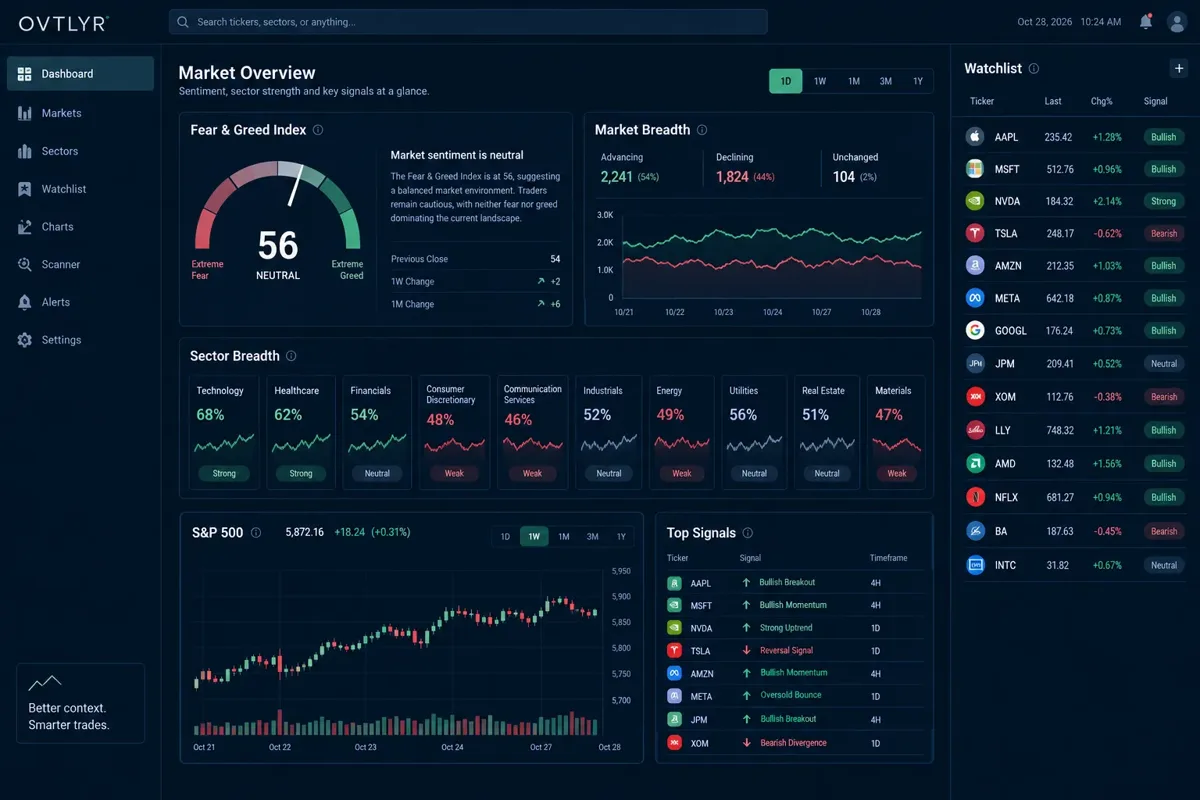Click the Top Signals info icon

point(748,533)
